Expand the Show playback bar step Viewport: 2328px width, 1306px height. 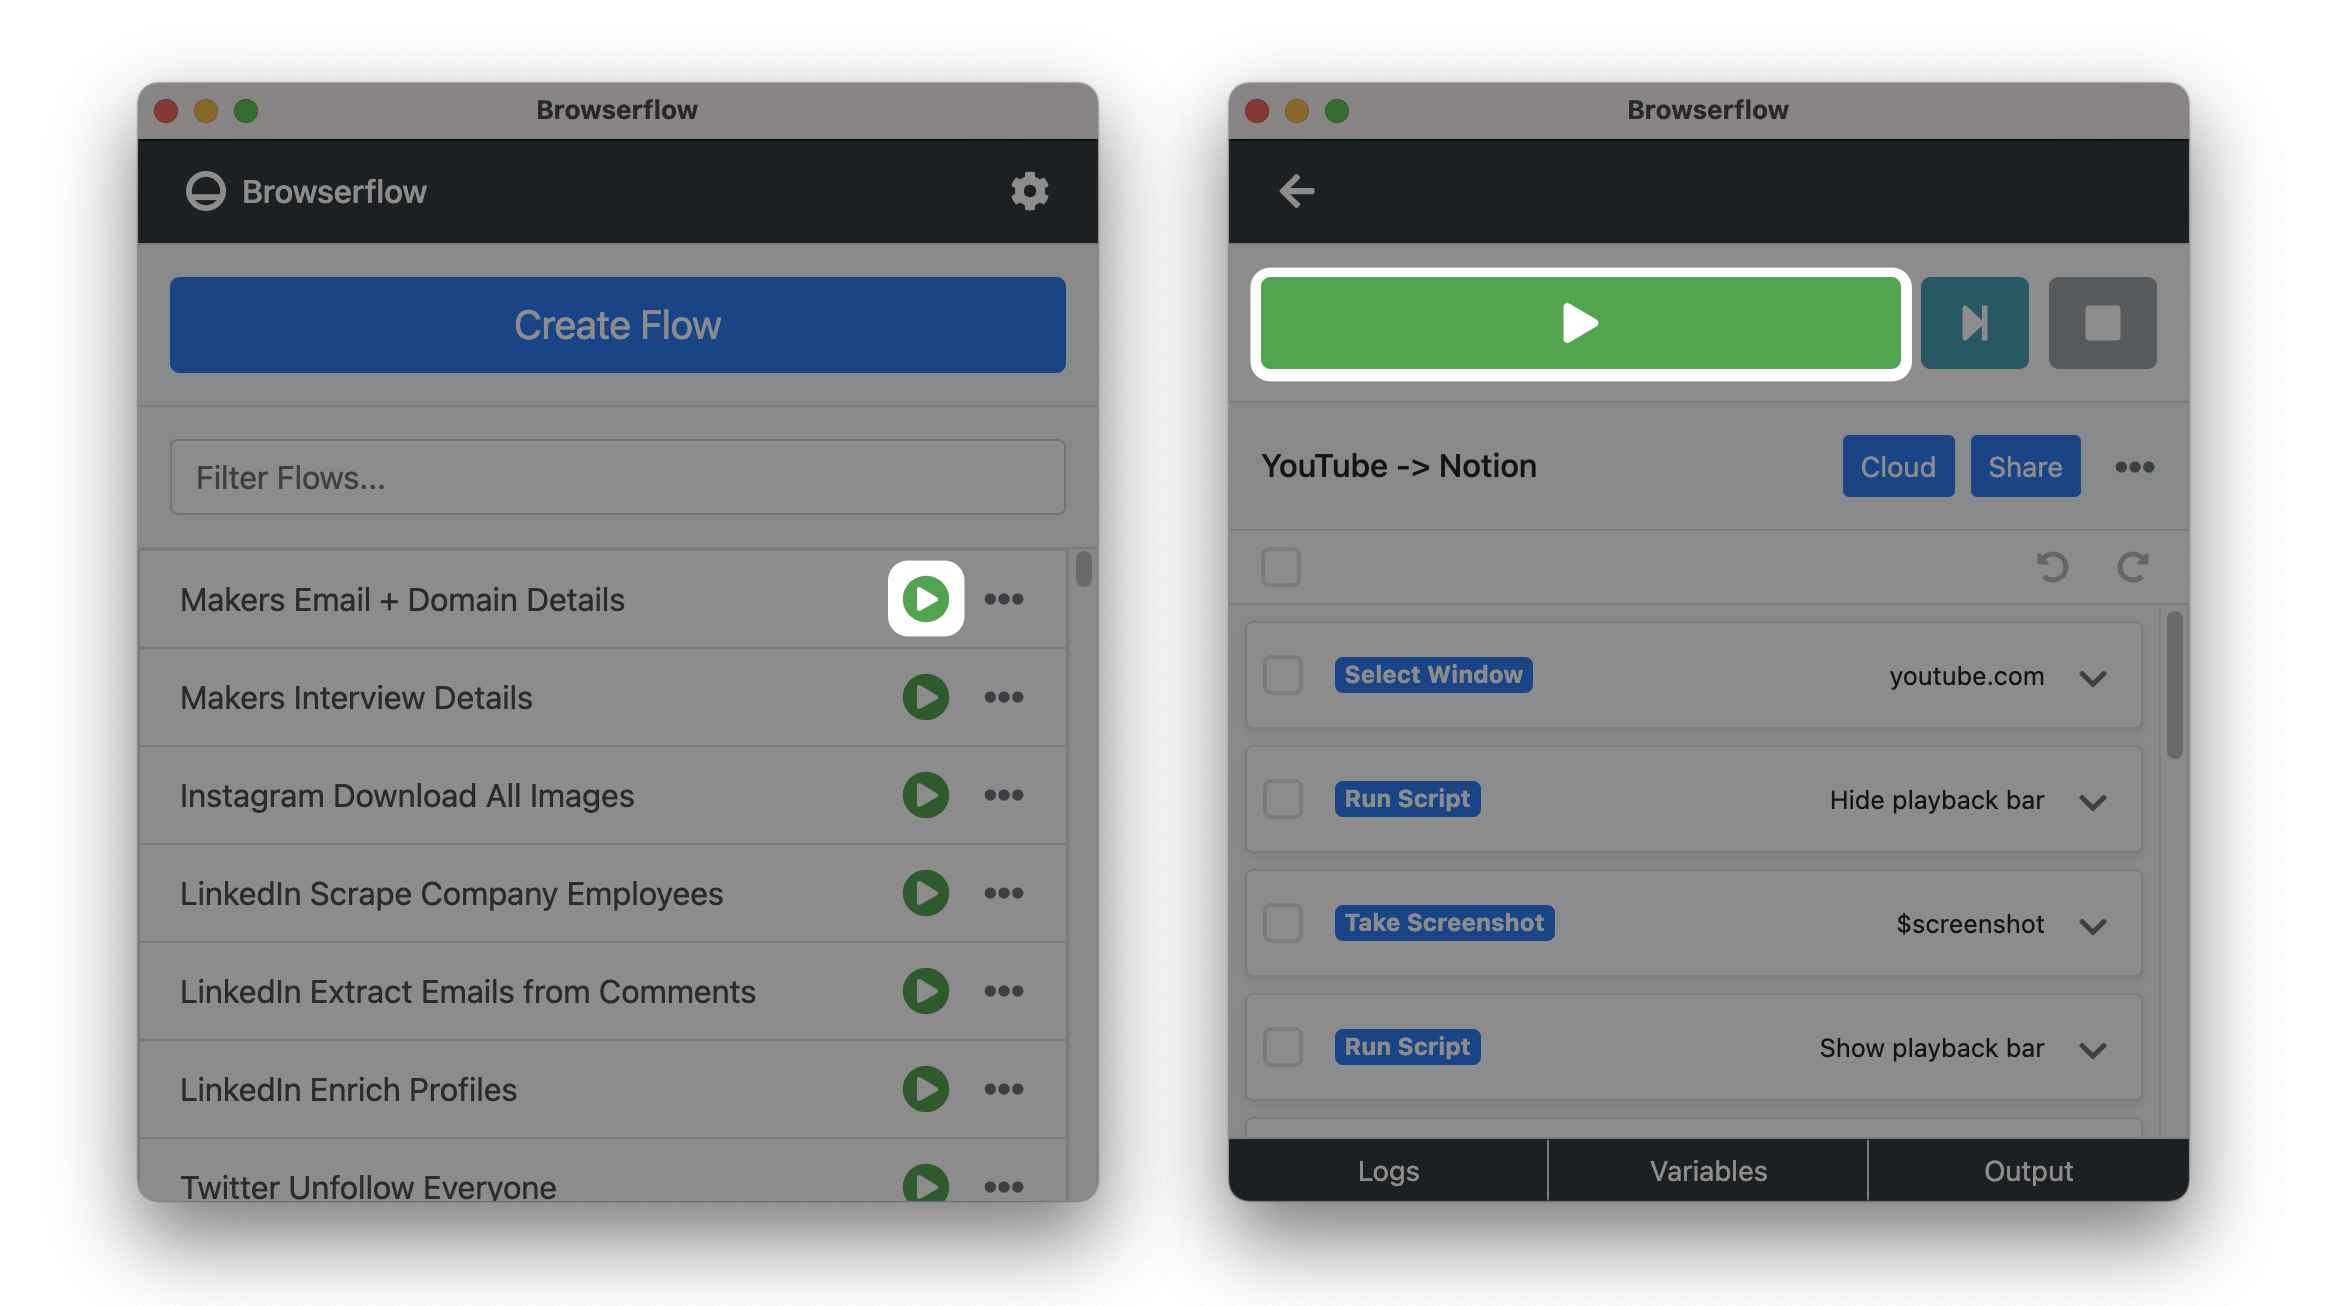(x=2092, y=1049)
